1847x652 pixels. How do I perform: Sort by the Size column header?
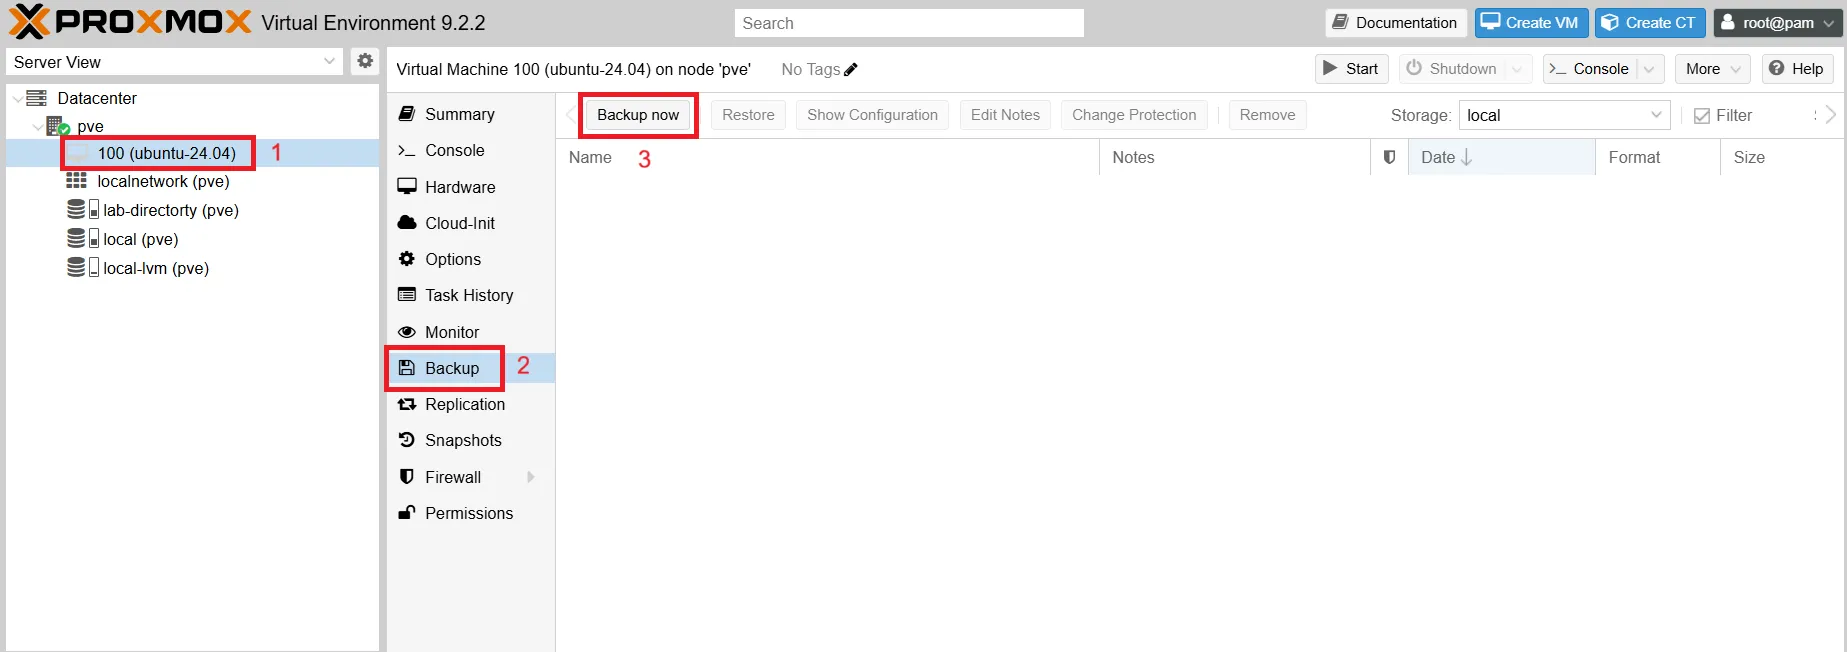[1781, 157]
